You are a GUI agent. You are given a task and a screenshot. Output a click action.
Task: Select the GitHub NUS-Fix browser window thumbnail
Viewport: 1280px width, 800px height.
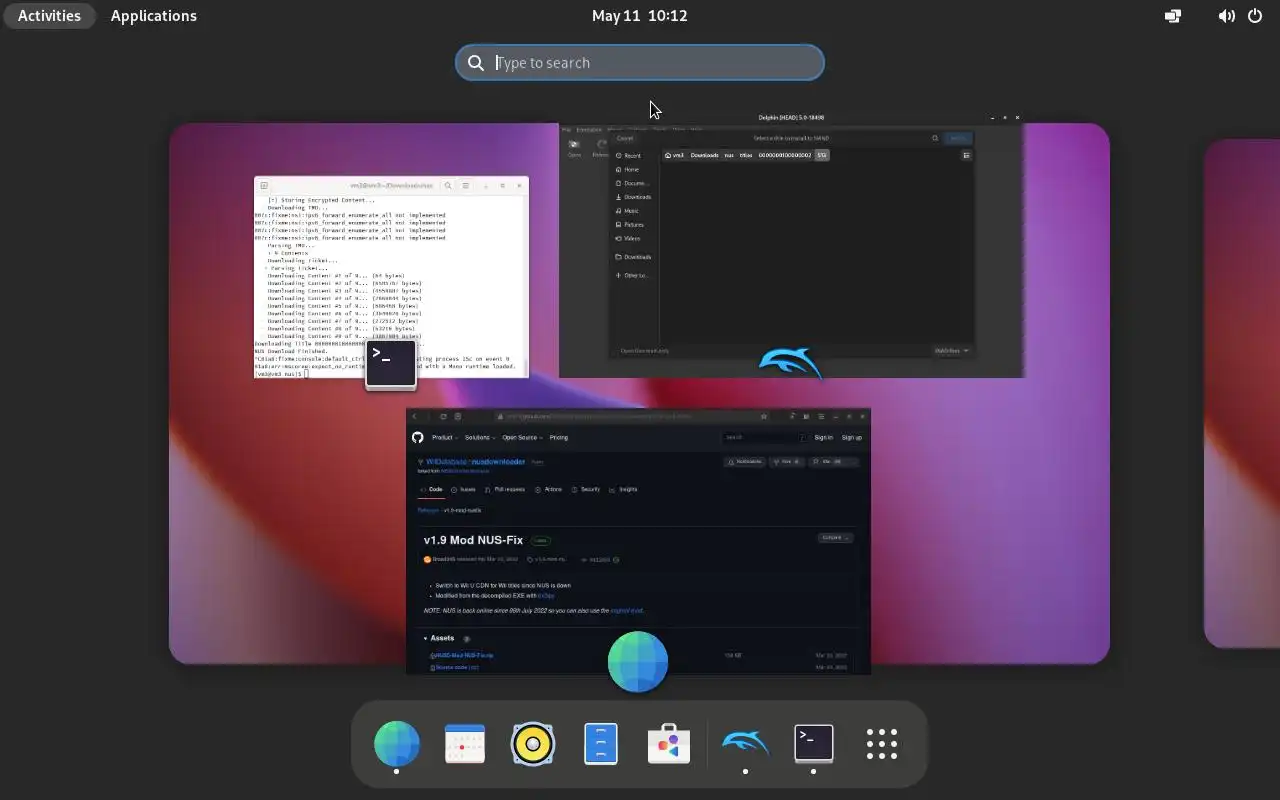(638, 541)
